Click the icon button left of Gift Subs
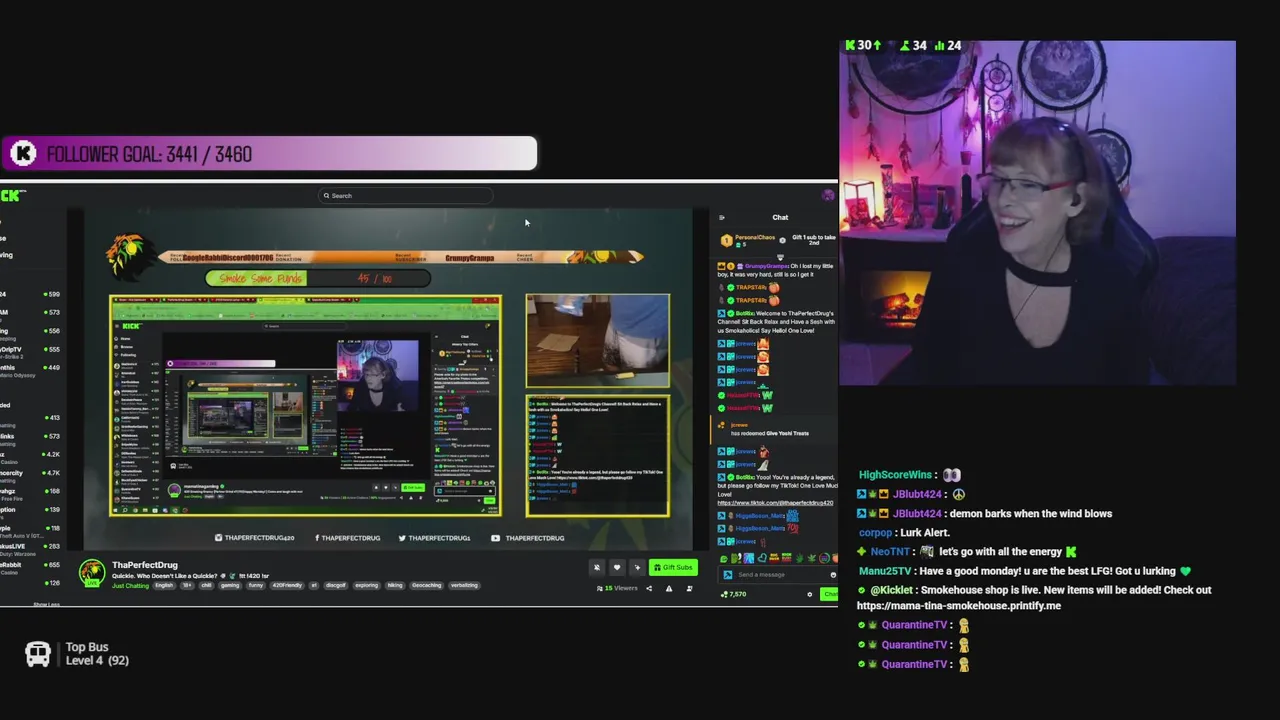 click(637, 567)
